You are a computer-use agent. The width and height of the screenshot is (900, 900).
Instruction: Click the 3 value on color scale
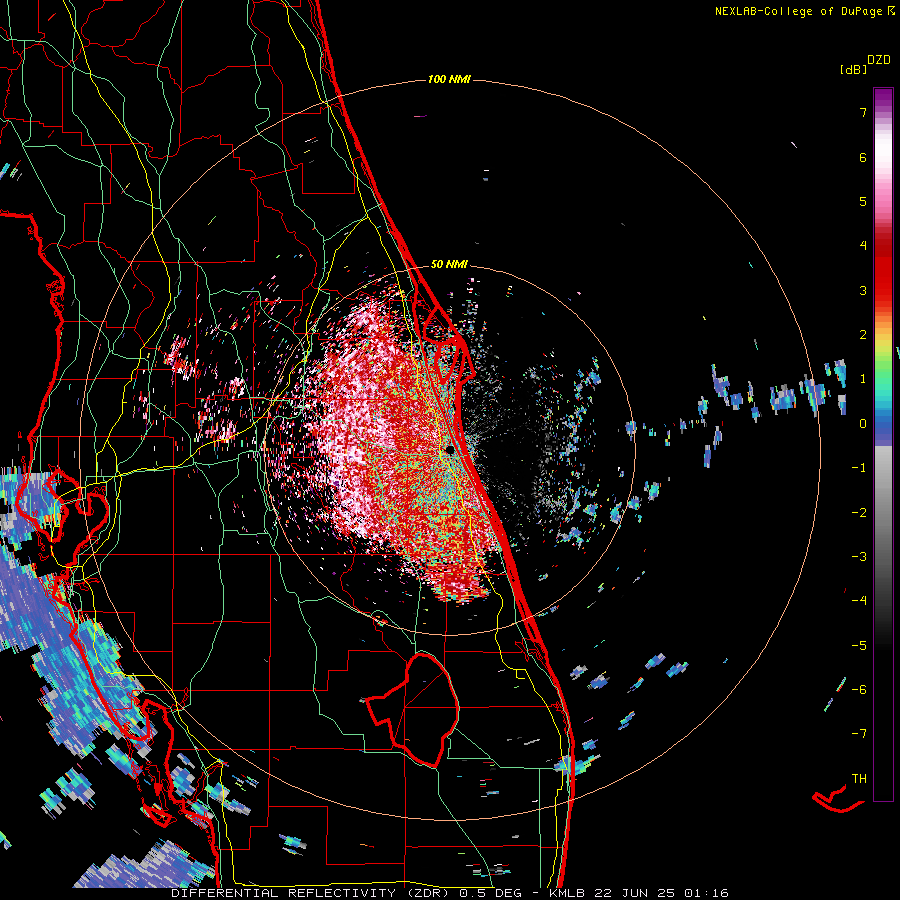[863, 290]
